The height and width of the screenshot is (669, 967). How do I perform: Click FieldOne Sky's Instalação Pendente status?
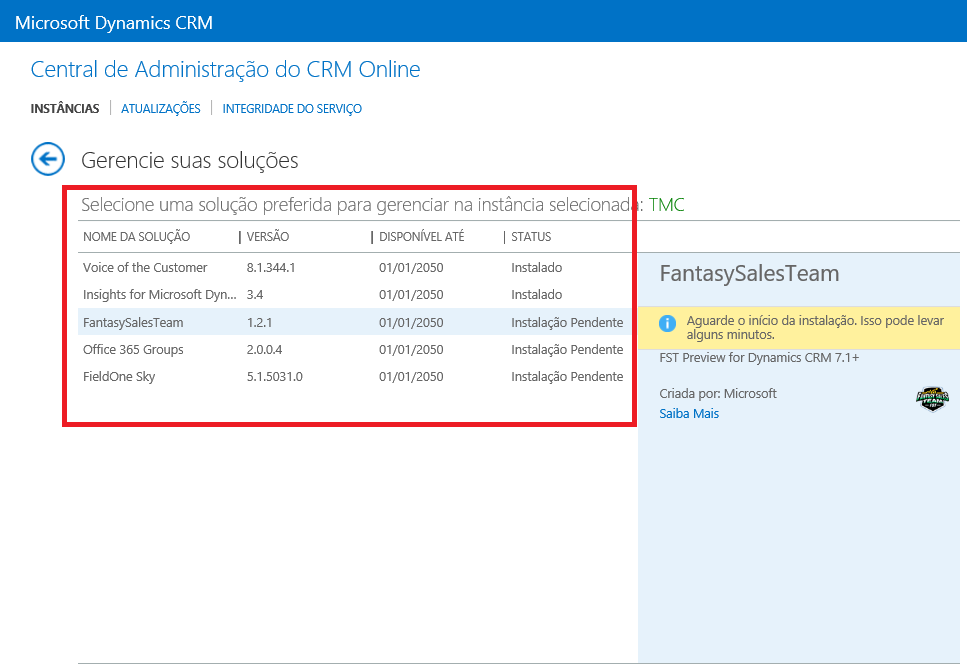pyautogui.click(x=567, y=377)
